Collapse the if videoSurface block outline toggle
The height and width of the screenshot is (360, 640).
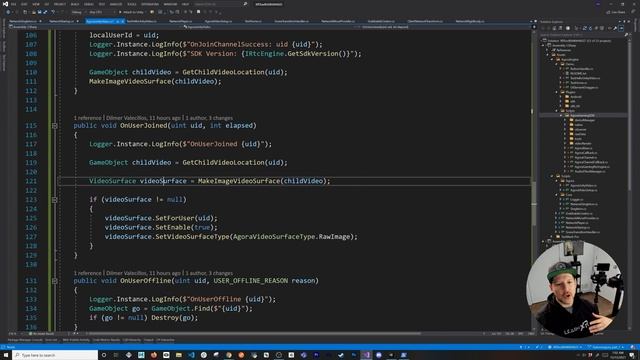(x=55, y=200)
